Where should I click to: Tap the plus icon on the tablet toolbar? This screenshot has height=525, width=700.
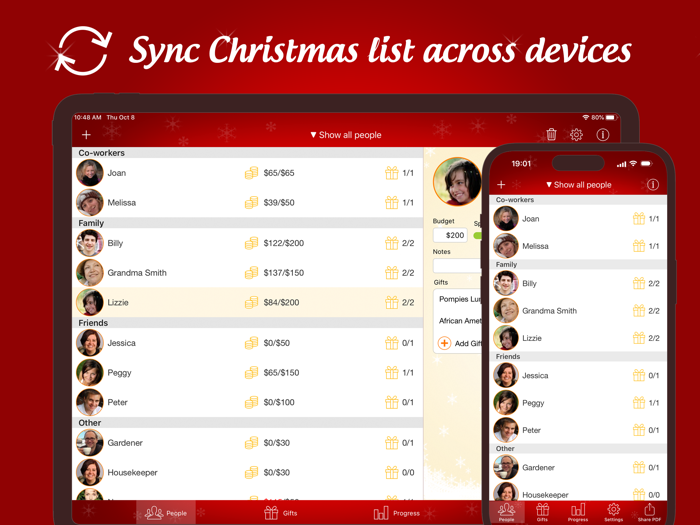pos(86,134)
